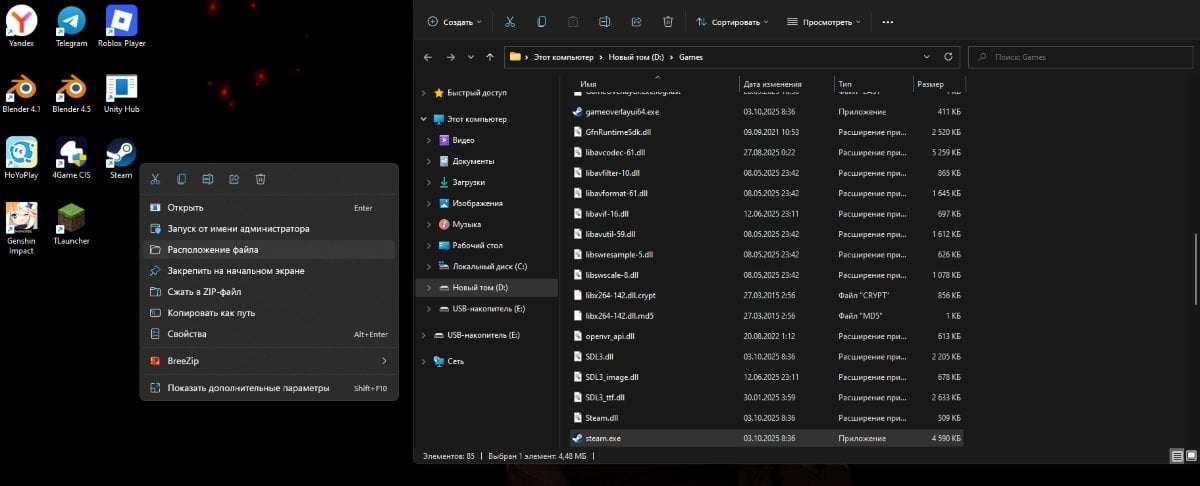Click the Share icon in the Explorer toolbar
Image resolution: width=1200 pixels, height=486 pixels.
point(636,21)
